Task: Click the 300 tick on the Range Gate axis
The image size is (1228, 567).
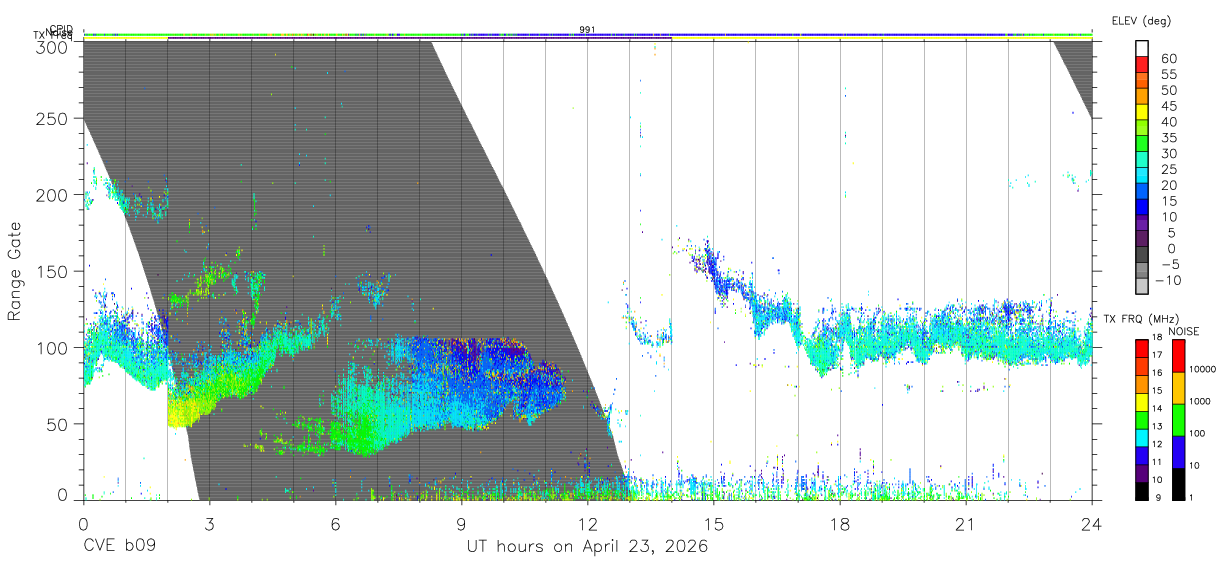Action: pyautogui.click(x=54, y=46)
